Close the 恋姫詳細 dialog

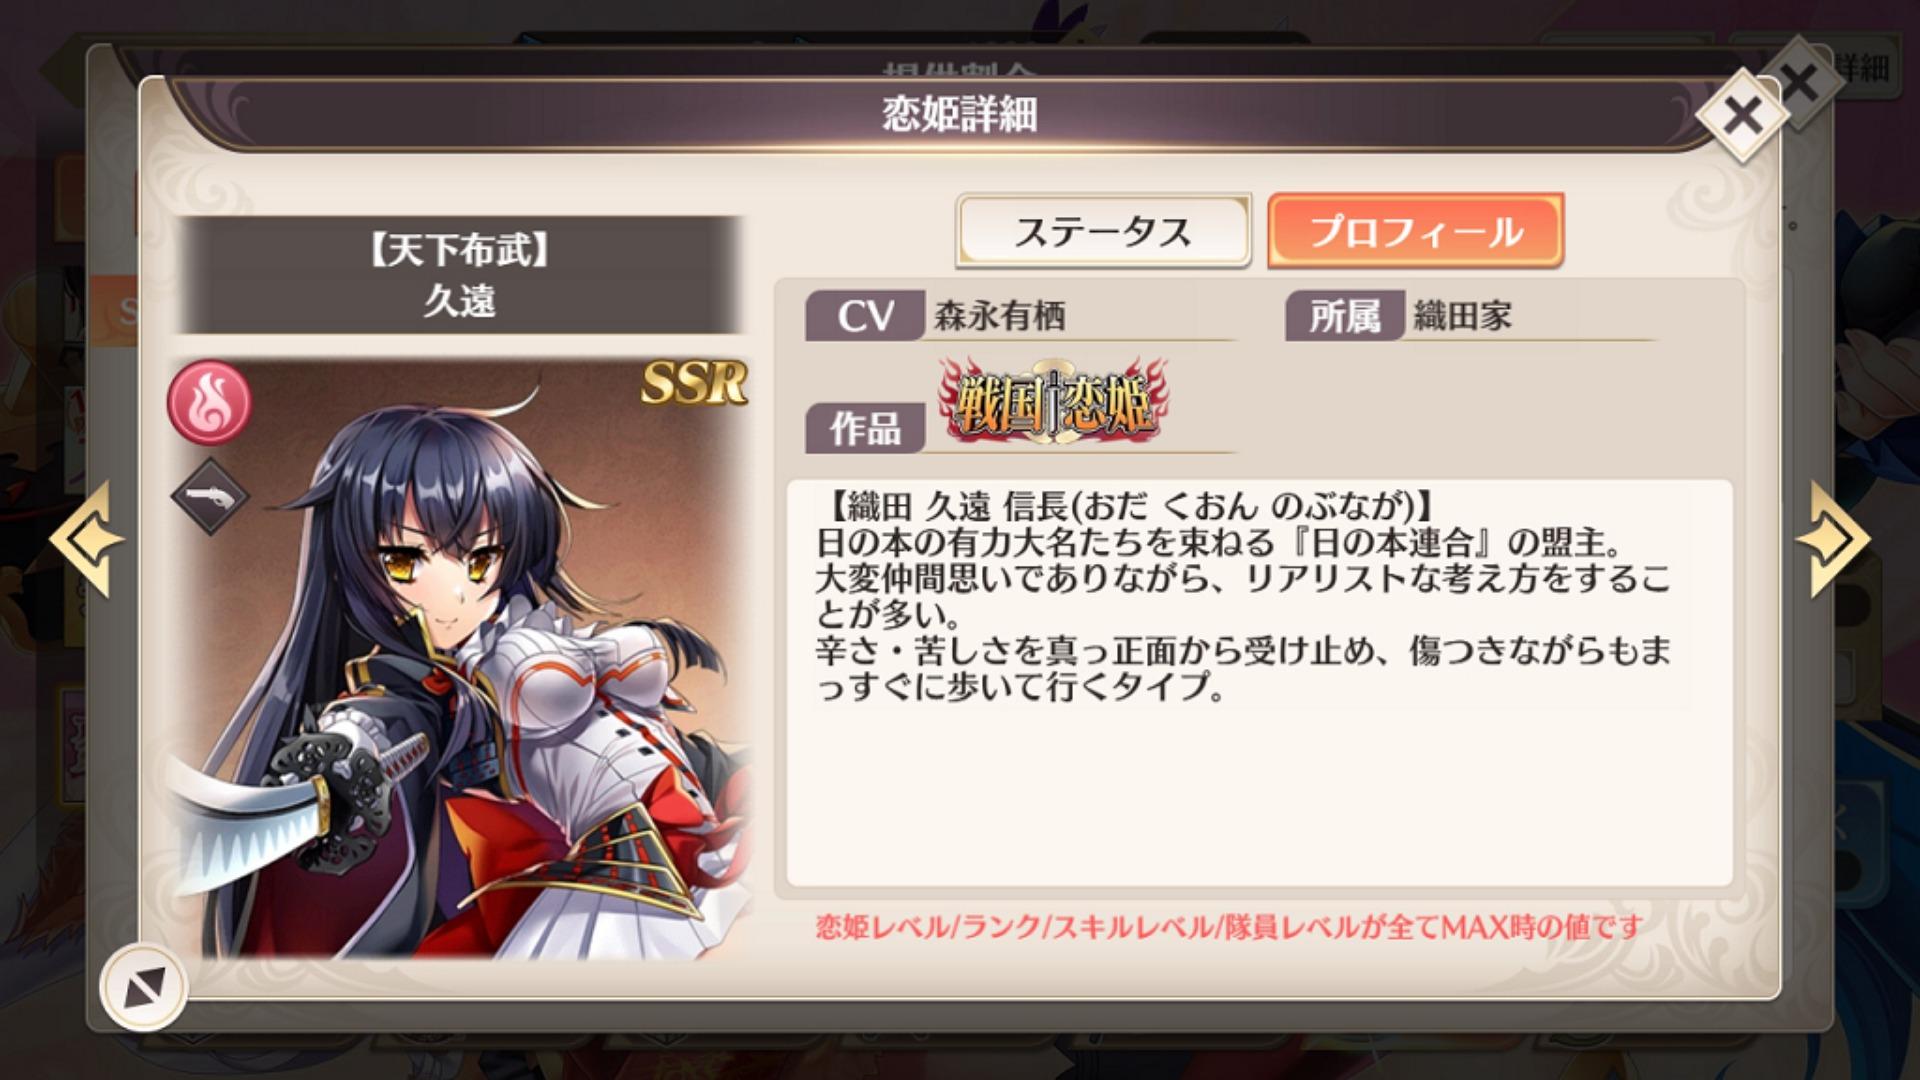pos(1742,116)
